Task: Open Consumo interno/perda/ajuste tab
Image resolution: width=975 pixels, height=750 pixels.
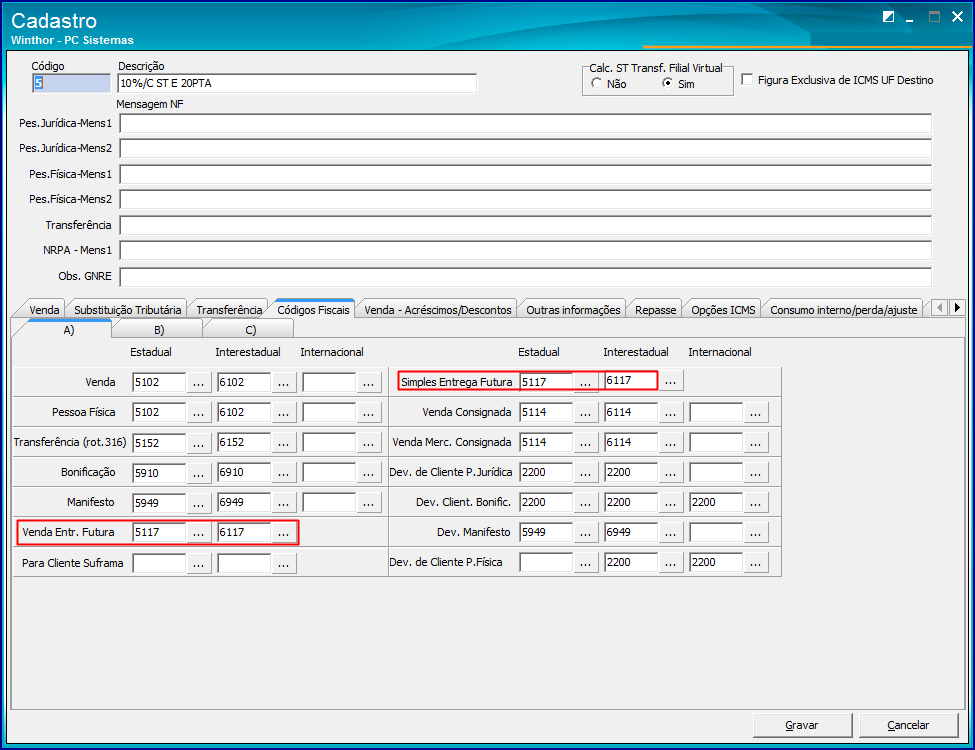Action: [x=843, y=310]
